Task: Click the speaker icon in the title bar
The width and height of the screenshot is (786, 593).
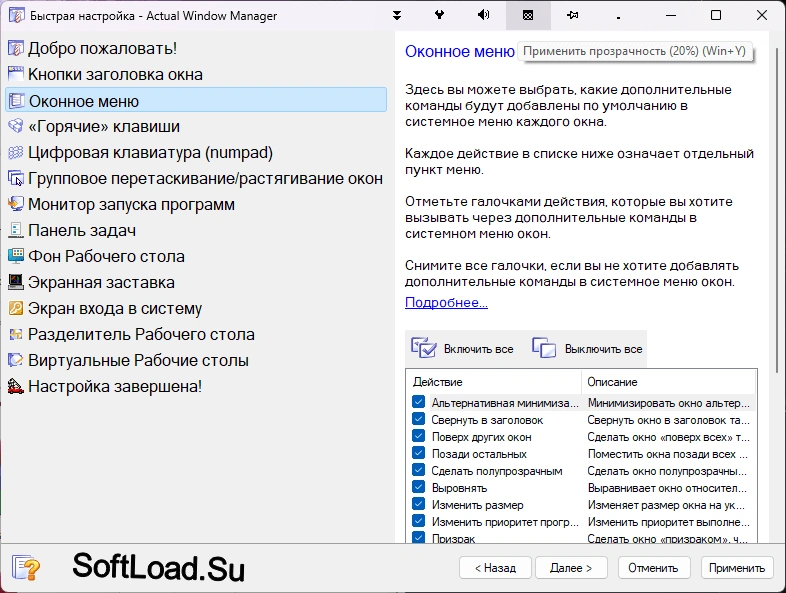Action: (483, 15)
